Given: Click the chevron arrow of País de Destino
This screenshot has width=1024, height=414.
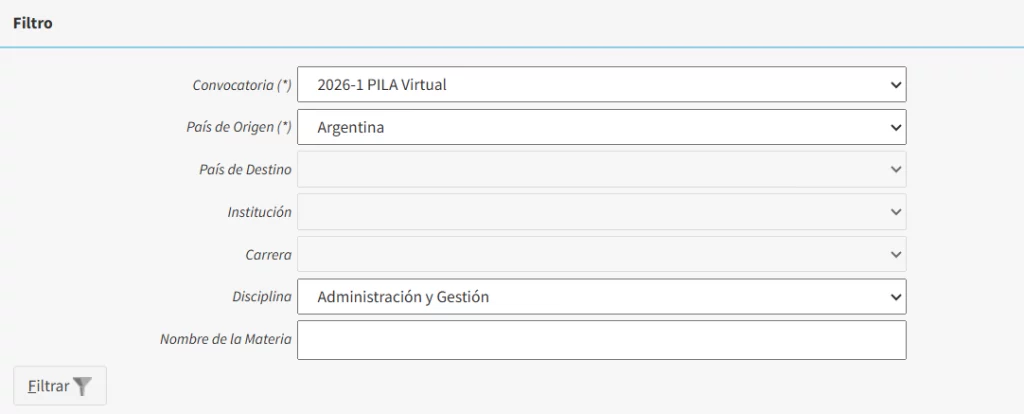Looking at the screenshot, I should point(895,170).
